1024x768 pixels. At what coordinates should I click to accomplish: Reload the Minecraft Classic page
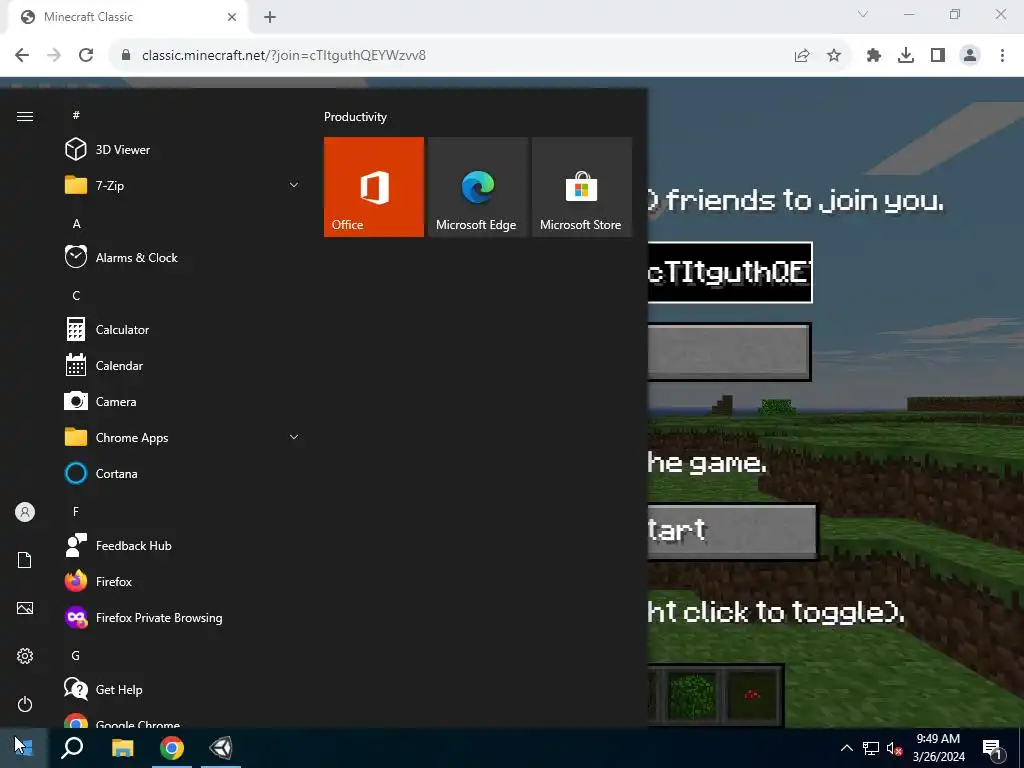(86, 56)
